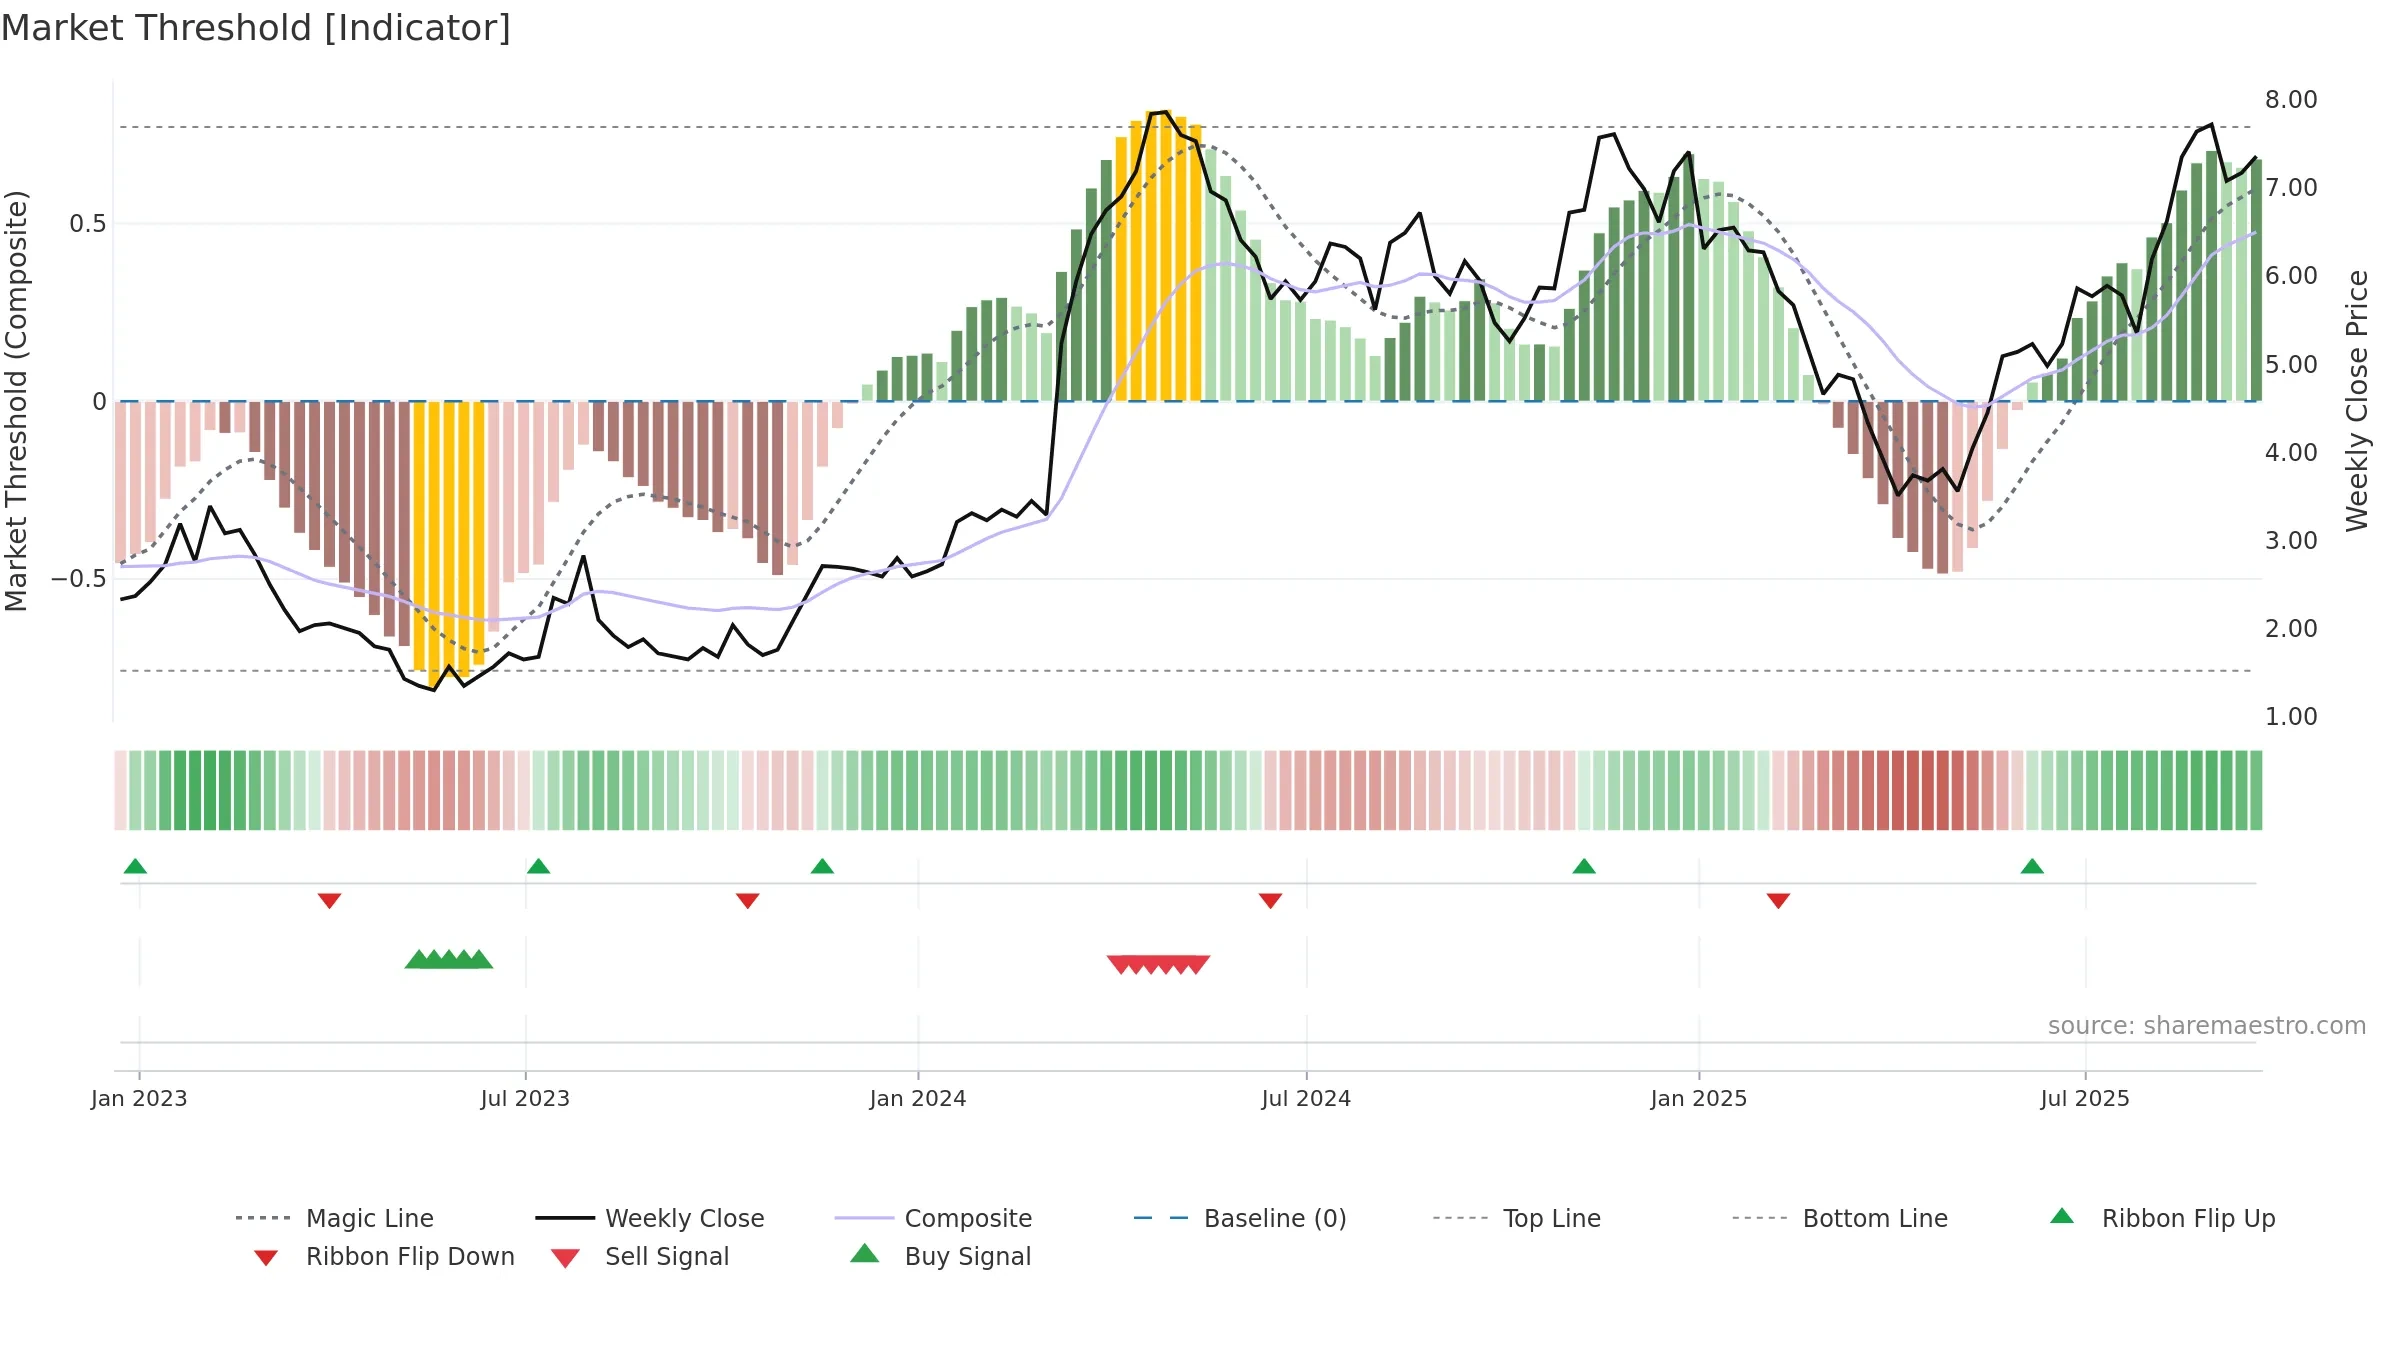Click the −0.5 composite axis tick
The width and height of the screenshot is (2400, 1350).
[x=79, y=579]
